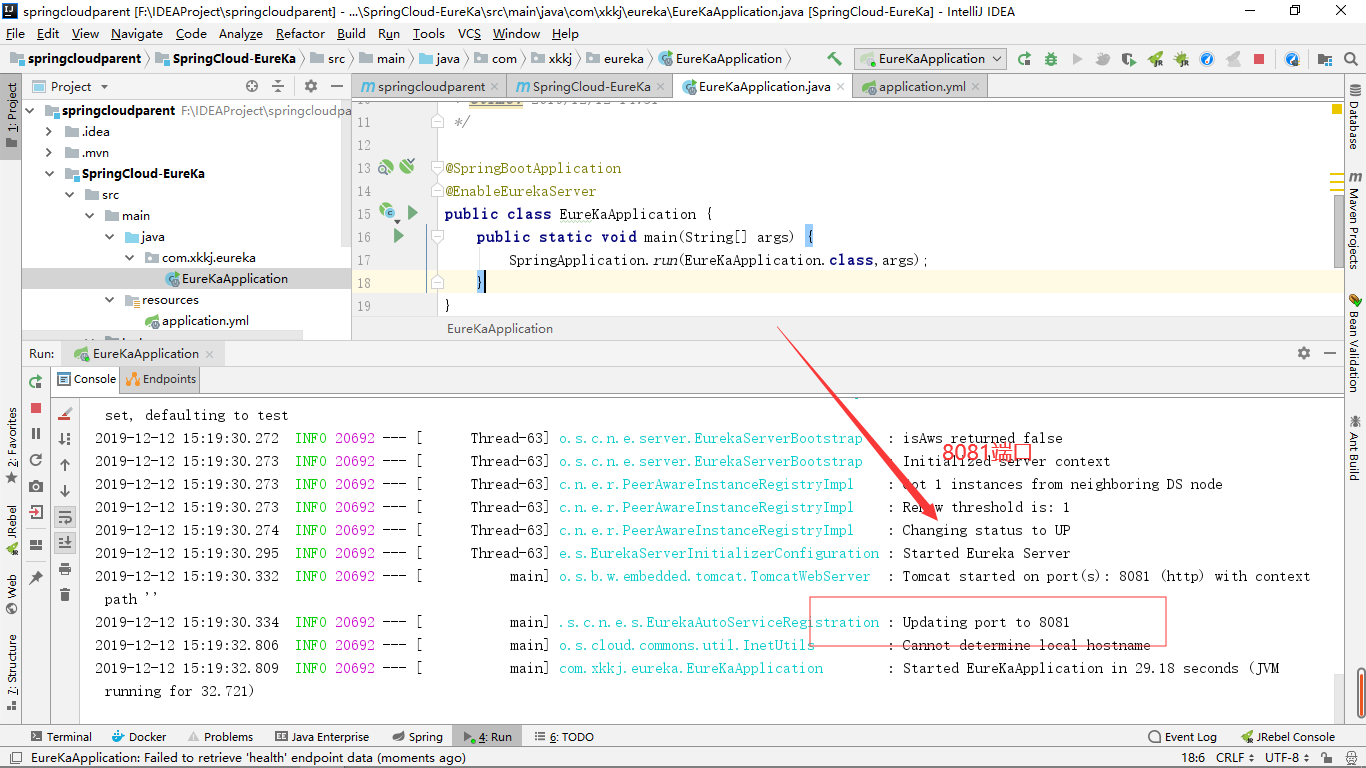The width and height of the screenshot is (1366, 768).
Task: Open the Problems tool window
Action: [219, 737]
